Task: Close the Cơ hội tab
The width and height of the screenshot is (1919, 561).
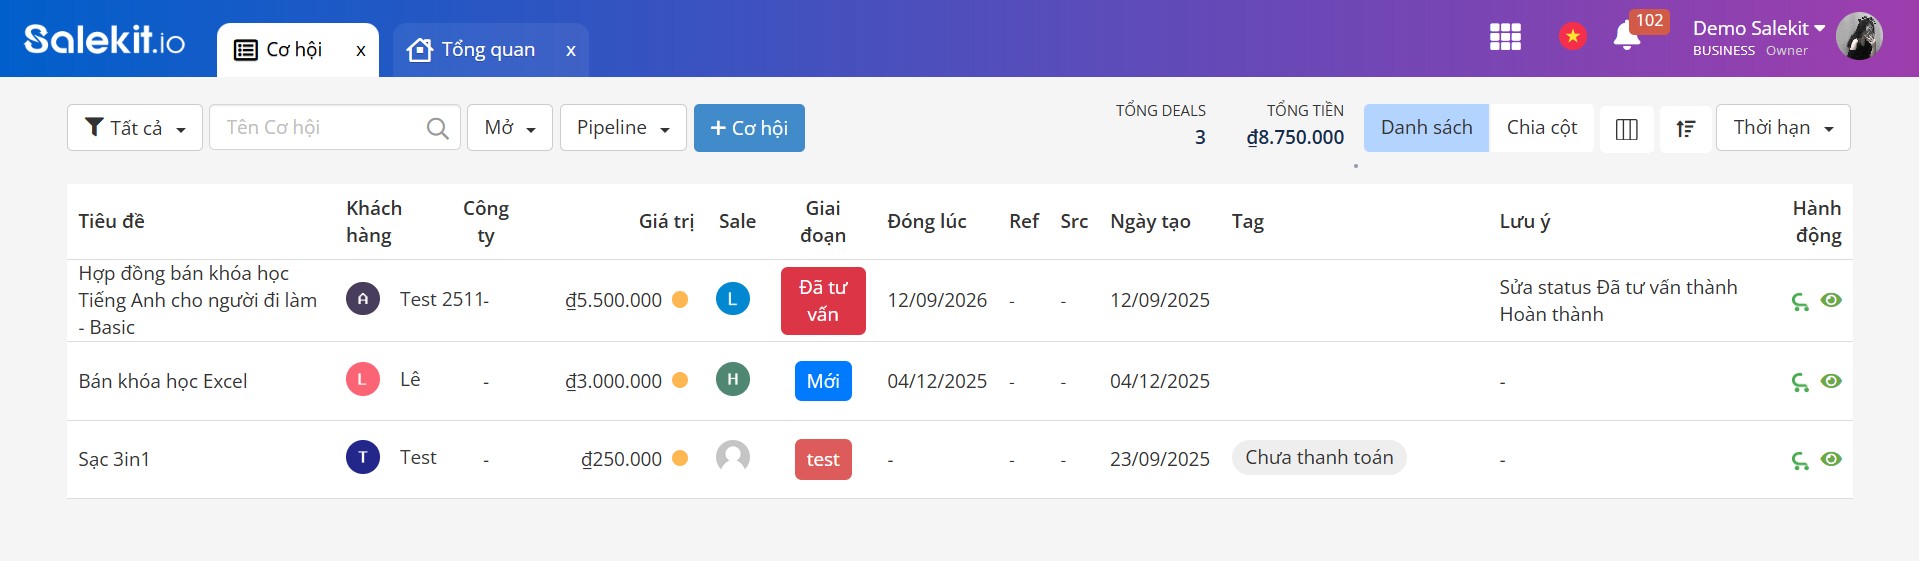Action: [361, 51]
